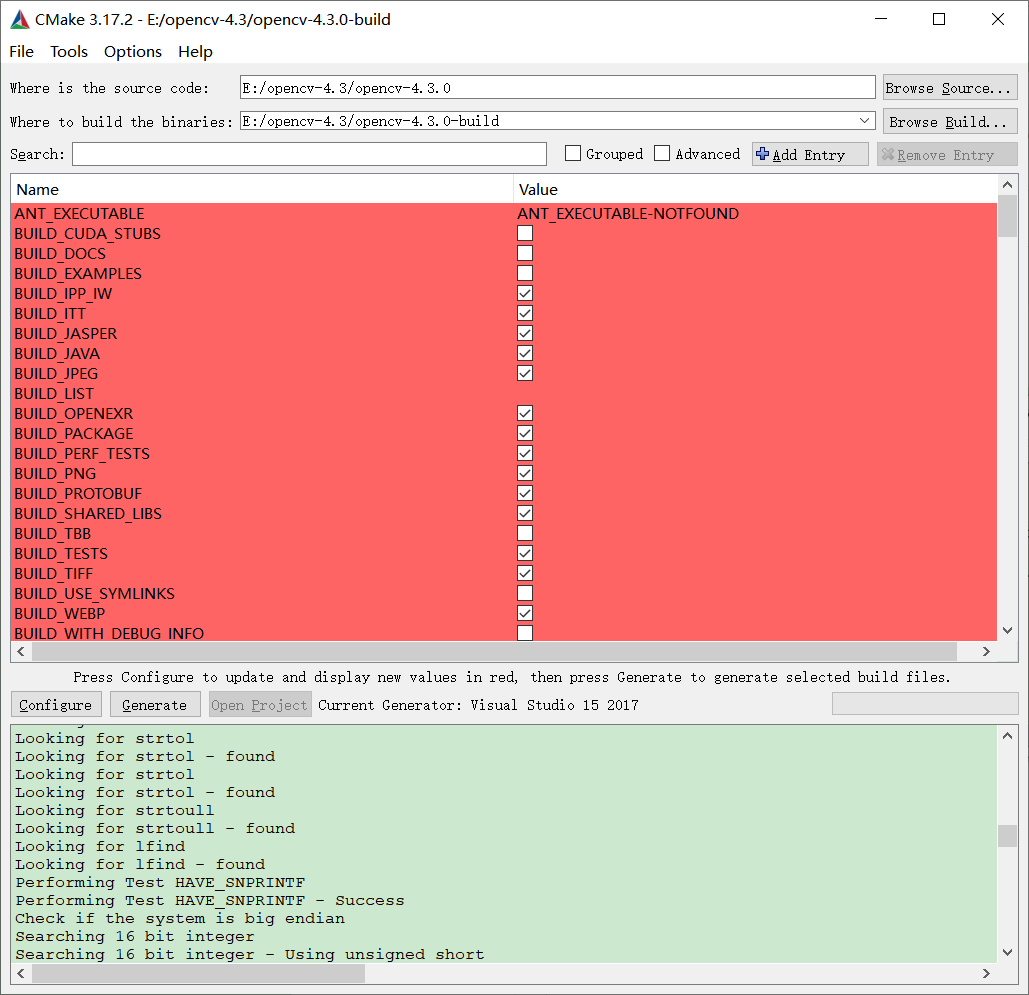Disable the BUILD_JAVA option
Viewport: 1029px width, 995px height.
(x=525, y=353)
